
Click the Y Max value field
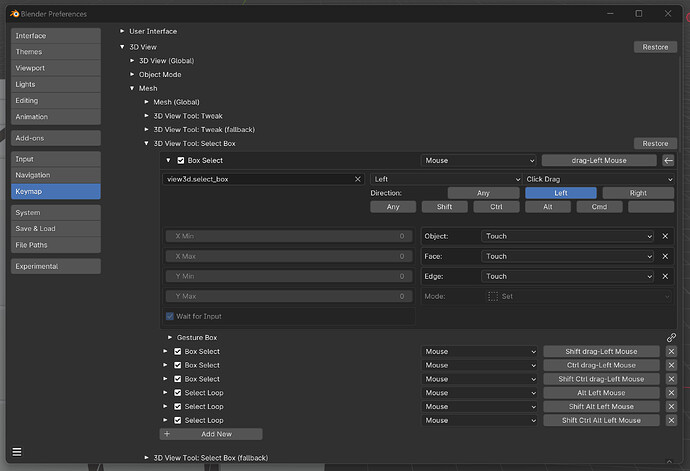coord(289,296)
